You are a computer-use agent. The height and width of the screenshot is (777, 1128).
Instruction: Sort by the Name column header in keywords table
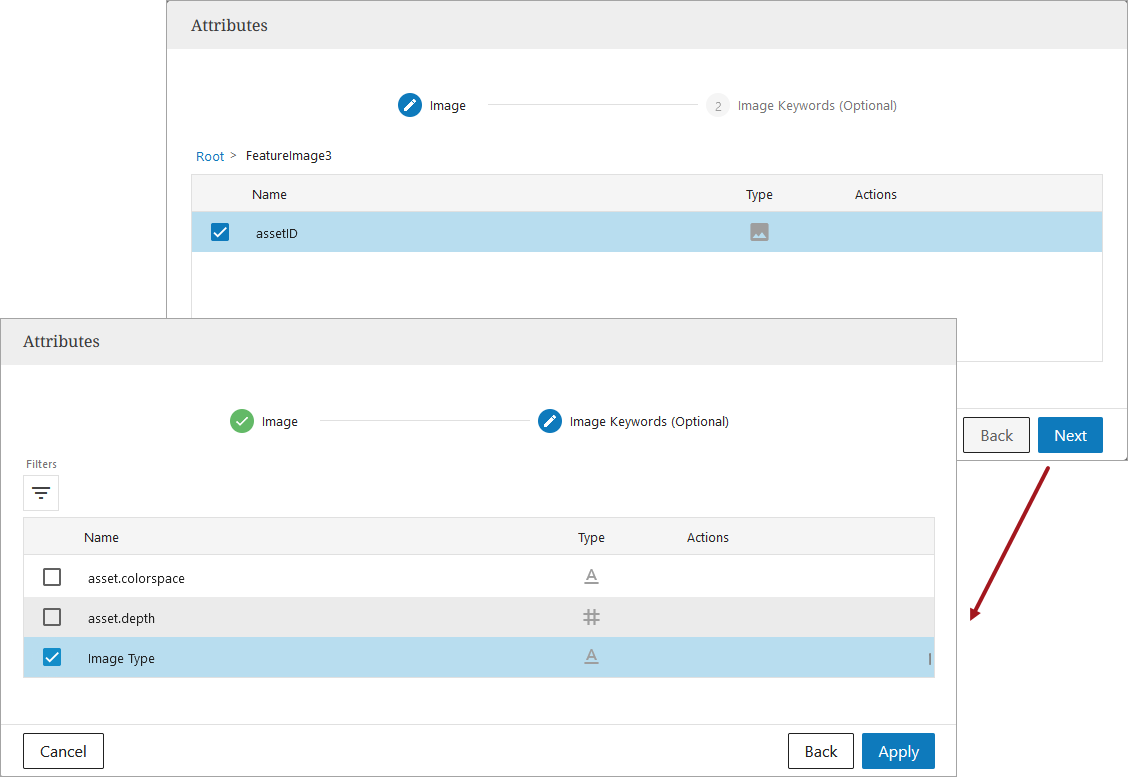click(x=101, y=537)
